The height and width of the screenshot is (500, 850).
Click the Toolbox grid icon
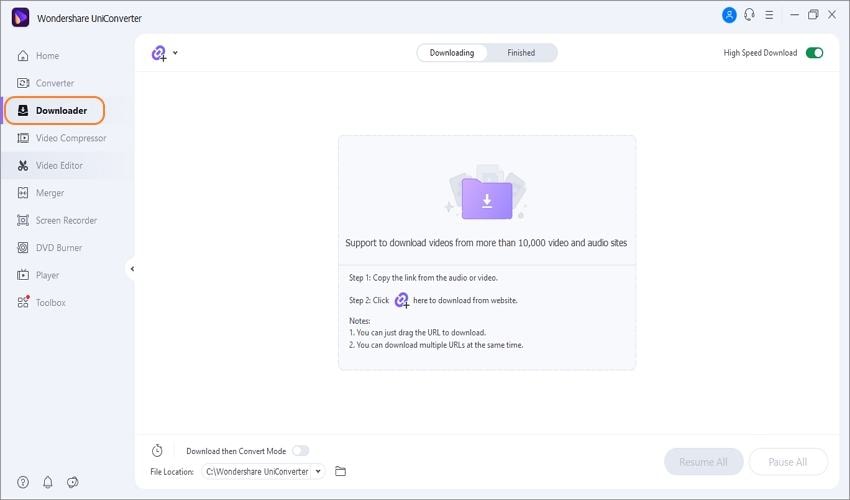23,302
